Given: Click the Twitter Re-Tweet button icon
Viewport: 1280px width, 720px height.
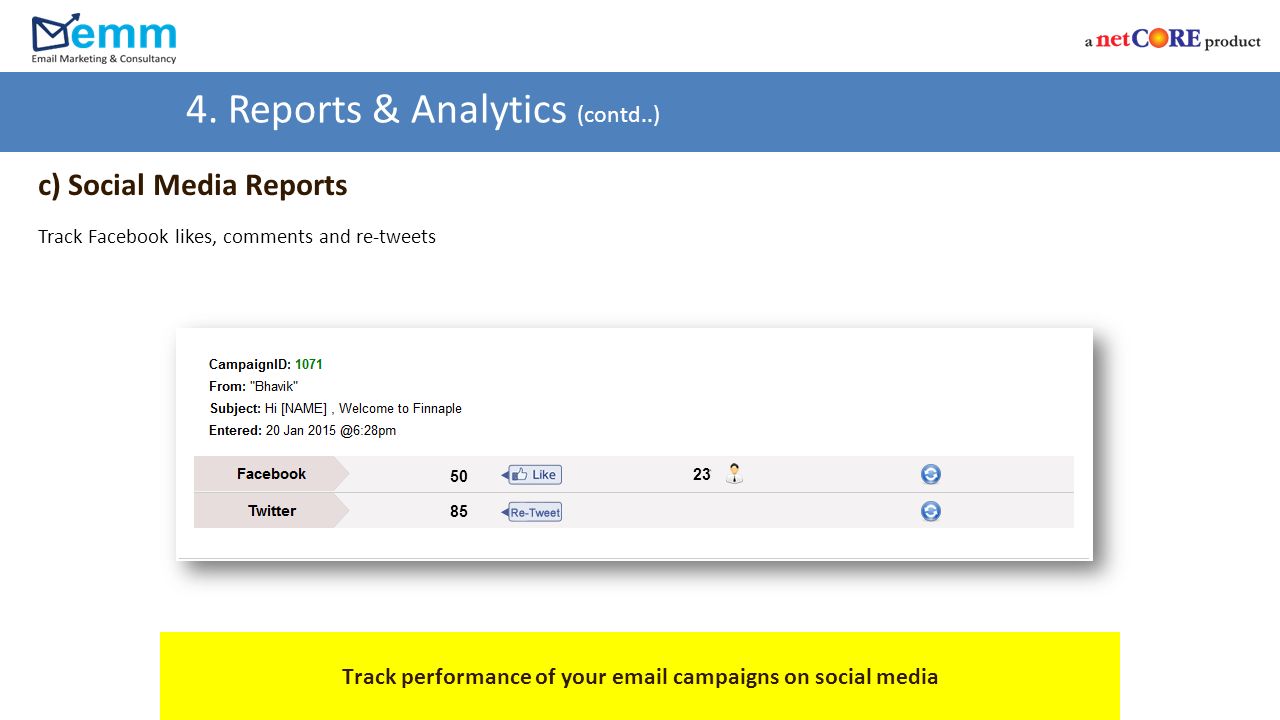Looking at the screenshot, I should 532,512.
